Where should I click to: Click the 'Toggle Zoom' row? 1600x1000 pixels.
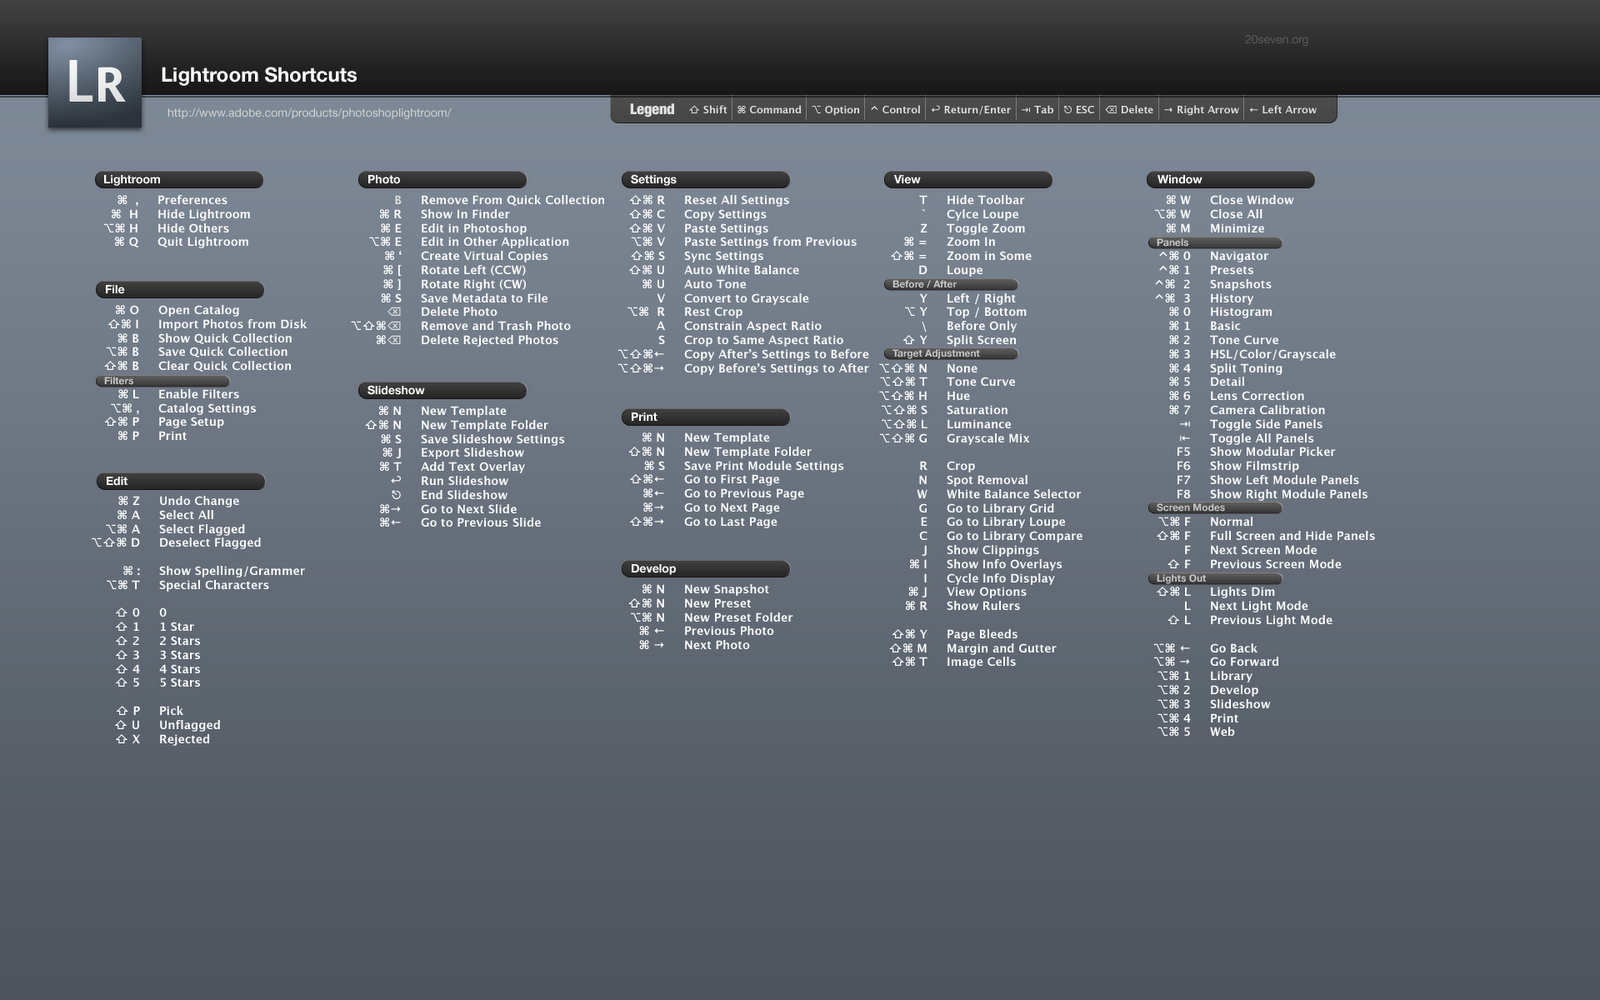972,228
